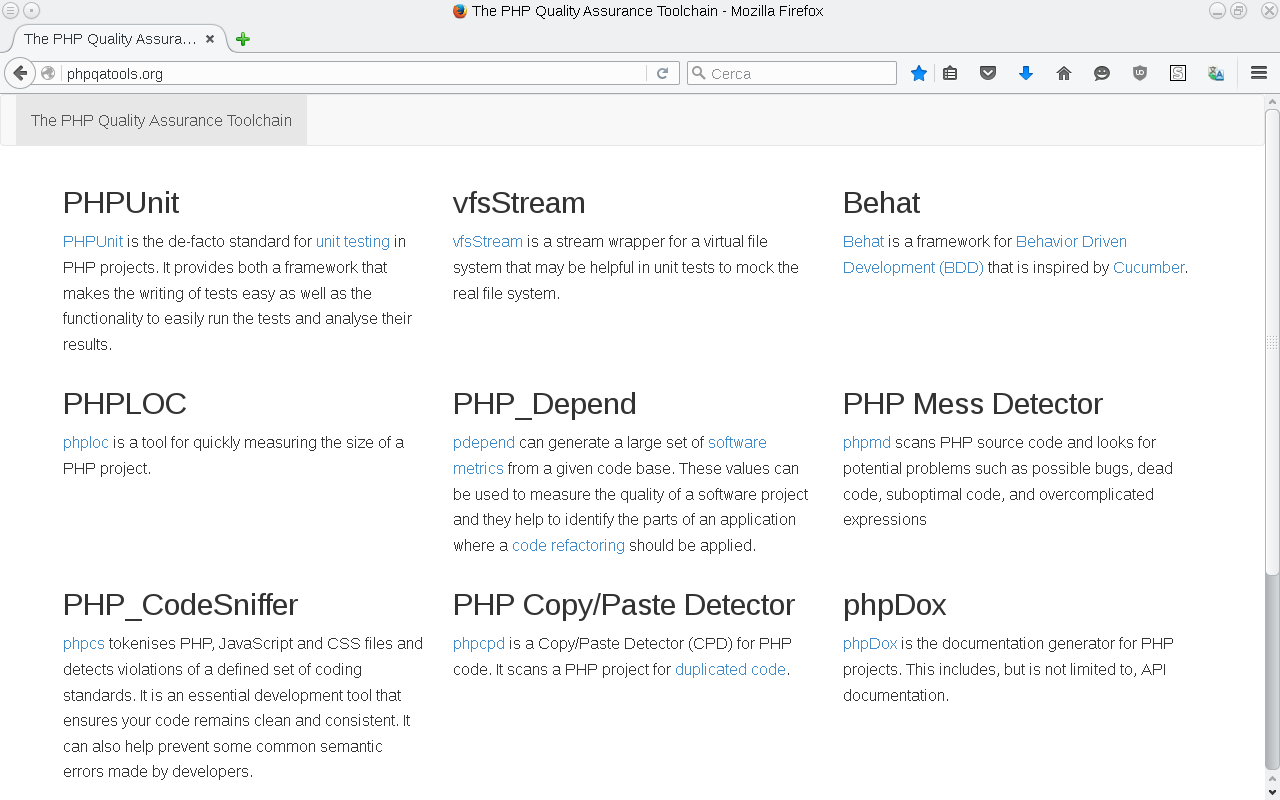Image resolution: width=1280 pixels, height=800 pixels.
Task: Open the phpmd link
Action: [x=867, y=442]
